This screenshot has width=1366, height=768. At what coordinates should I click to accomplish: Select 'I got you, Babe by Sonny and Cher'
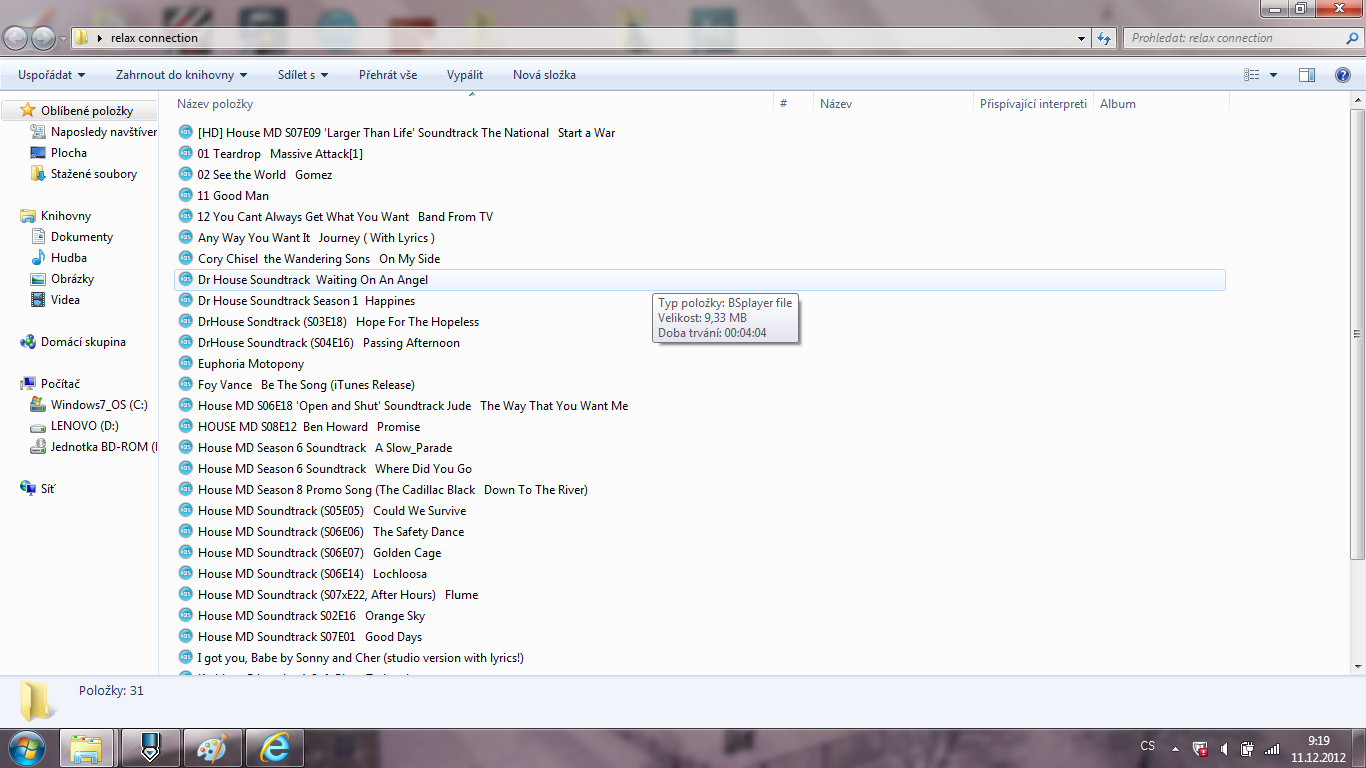361,658
